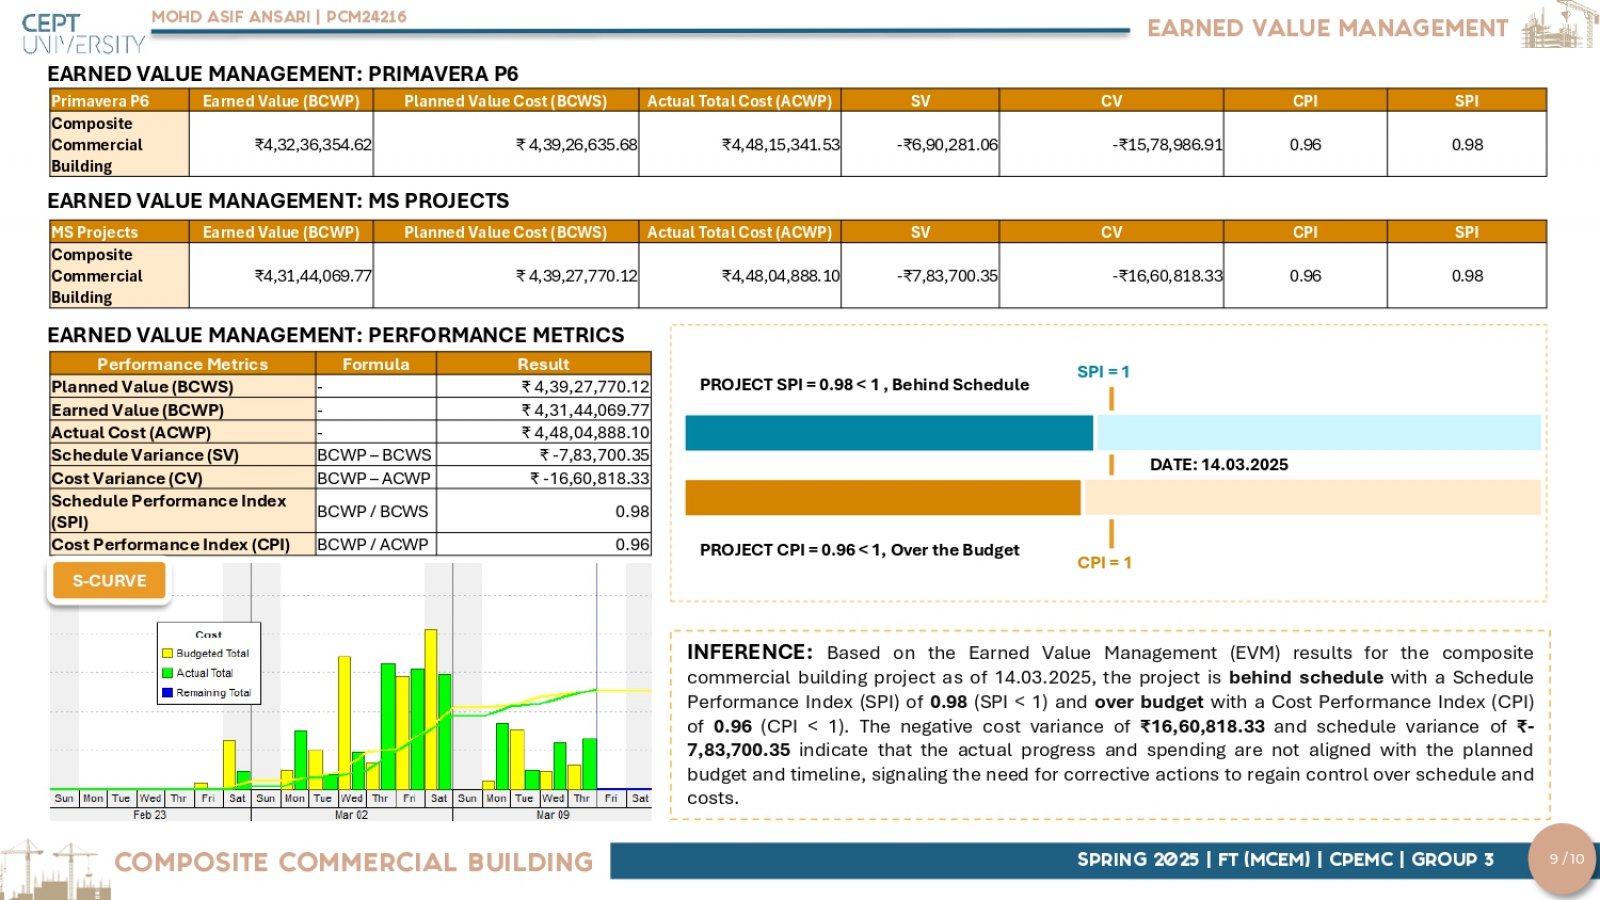Select the blue Remaining Total legend swatch
This screenshot has height=900, width=1600.
click(x=168, y=692)
